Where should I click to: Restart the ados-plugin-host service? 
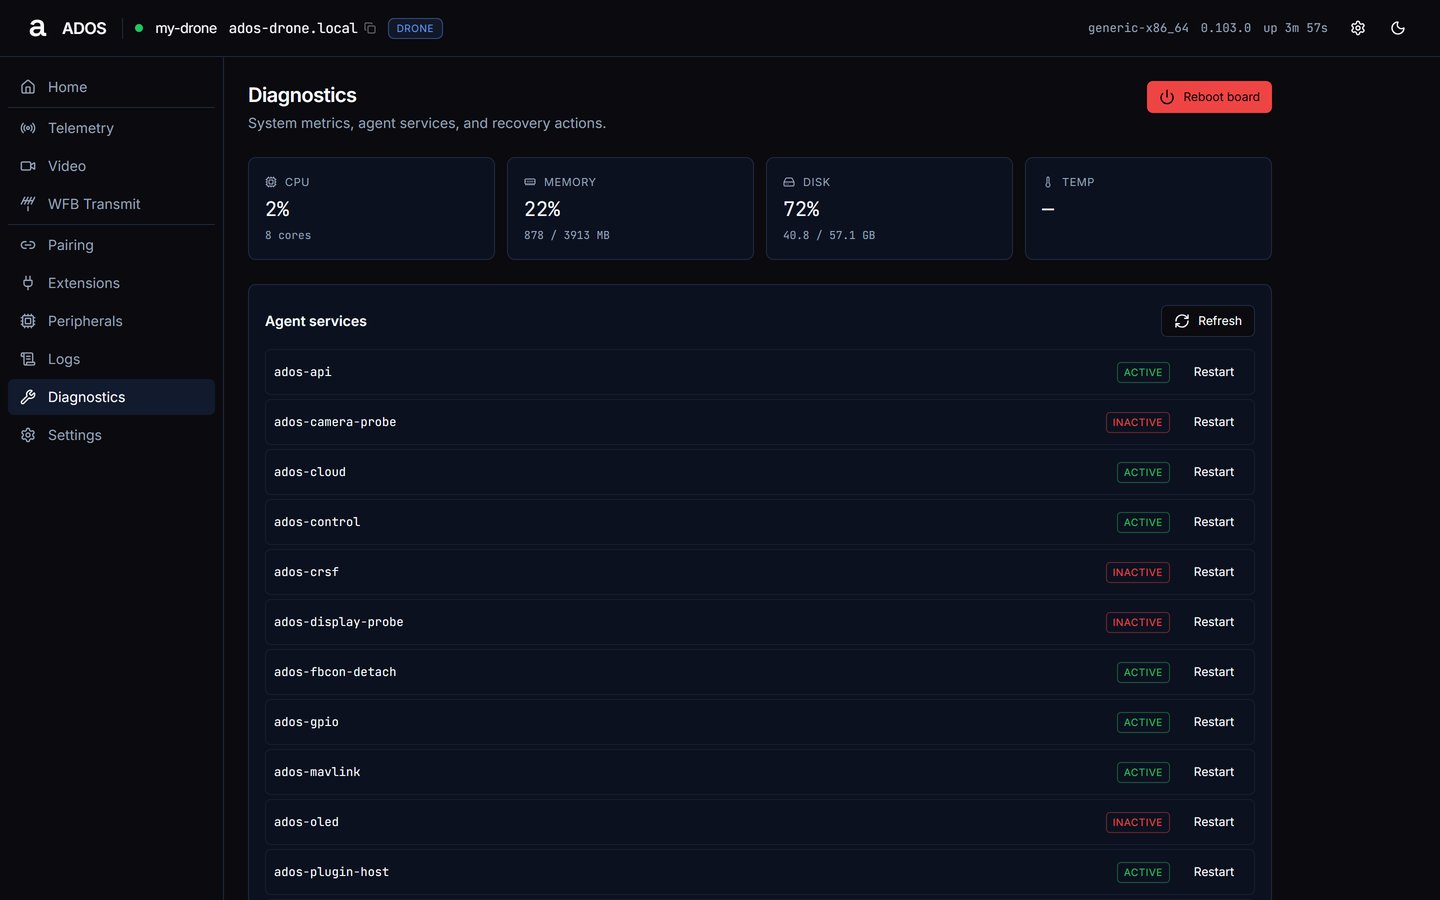tap(1214, 872)
